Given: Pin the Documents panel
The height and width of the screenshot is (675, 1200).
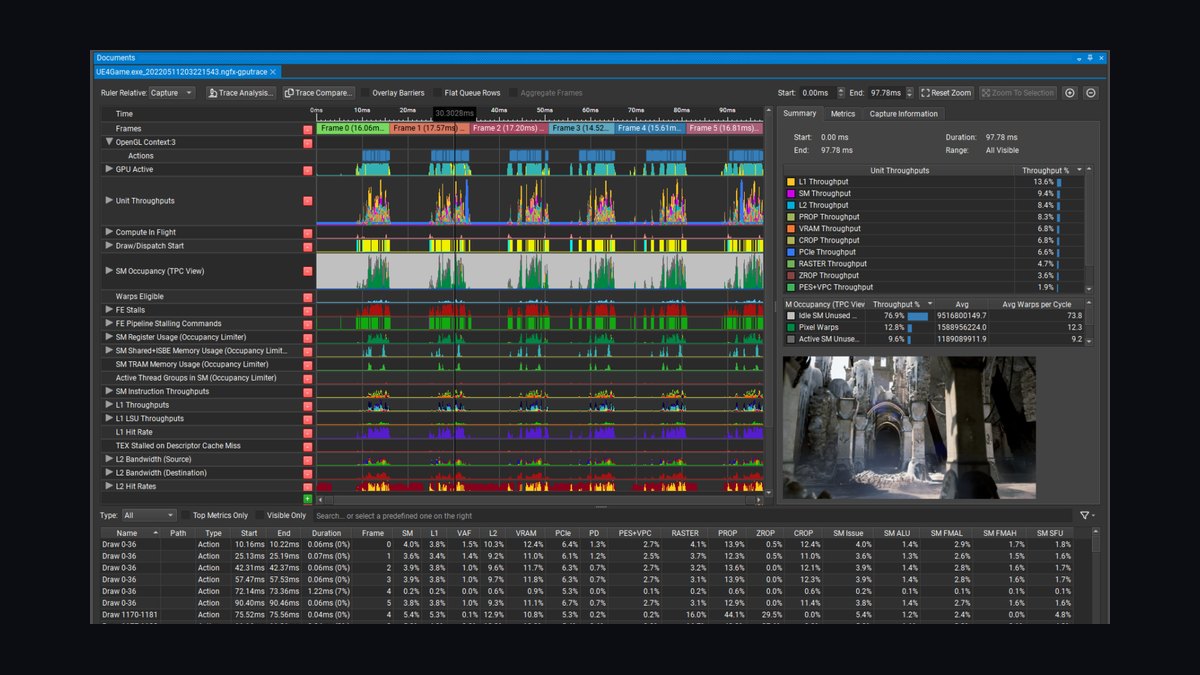Looking at the screenshot, I should pyautogui.click(x=1089, y=58).
